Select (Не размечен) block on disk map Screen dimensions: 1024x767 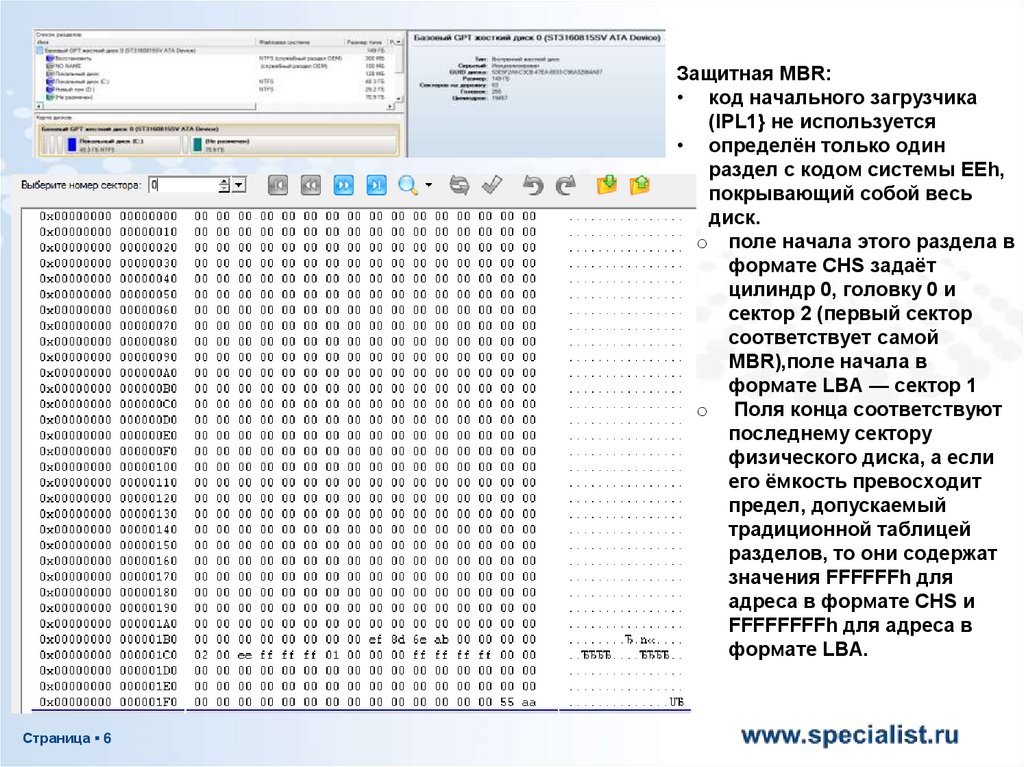293,145
